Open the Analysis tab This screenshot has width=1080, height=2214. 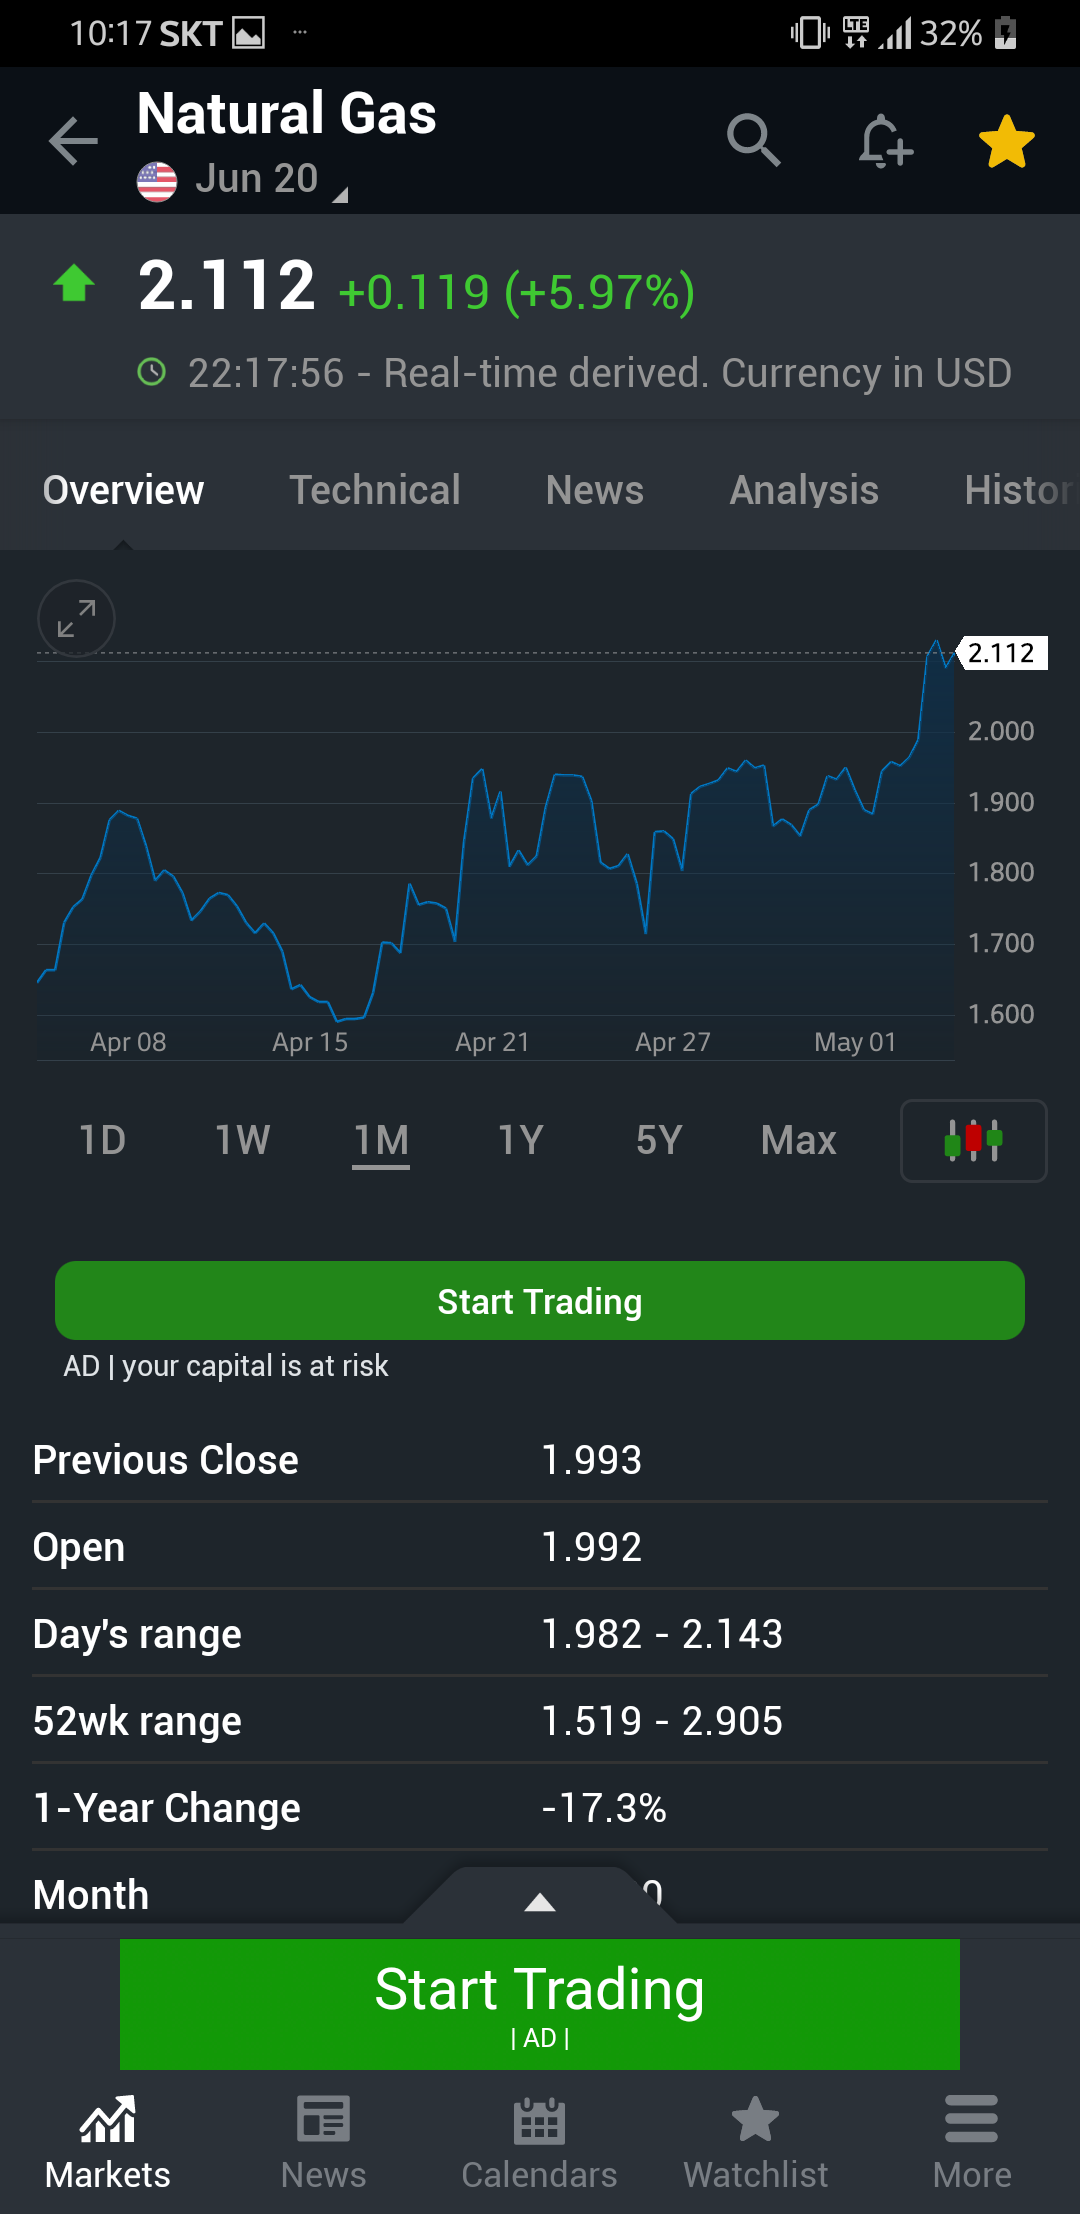pyautogui.click(x=804, y=490)
